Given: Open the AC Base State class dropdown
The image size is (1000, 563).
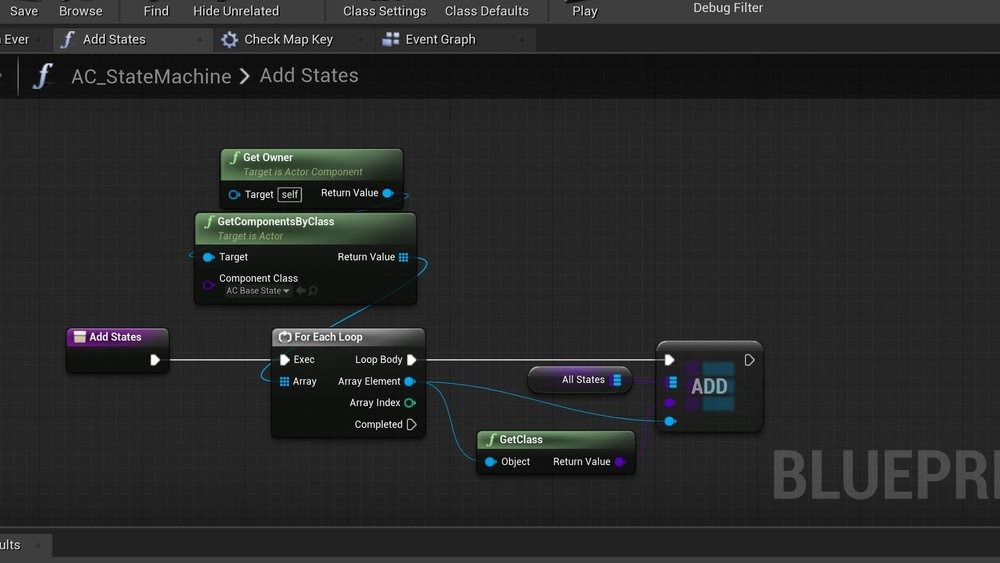Looking at the screenshot, I should (x=258, y=291).
